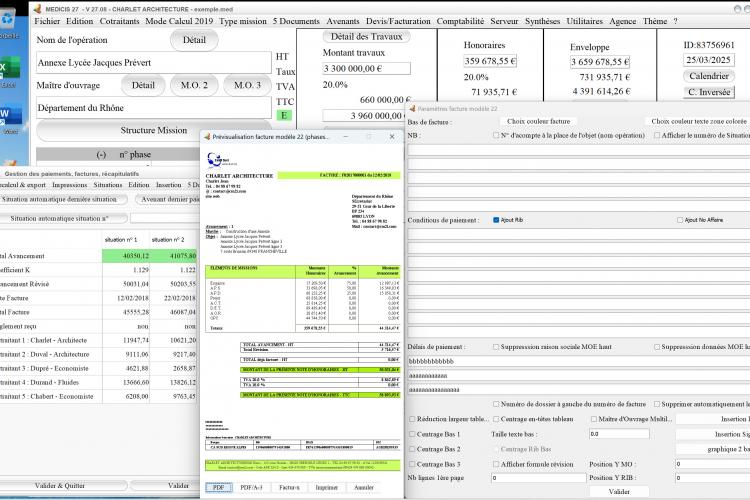Open the Cotraitants menu
This screenshot has width=750, height=500.
click(119, 21)
